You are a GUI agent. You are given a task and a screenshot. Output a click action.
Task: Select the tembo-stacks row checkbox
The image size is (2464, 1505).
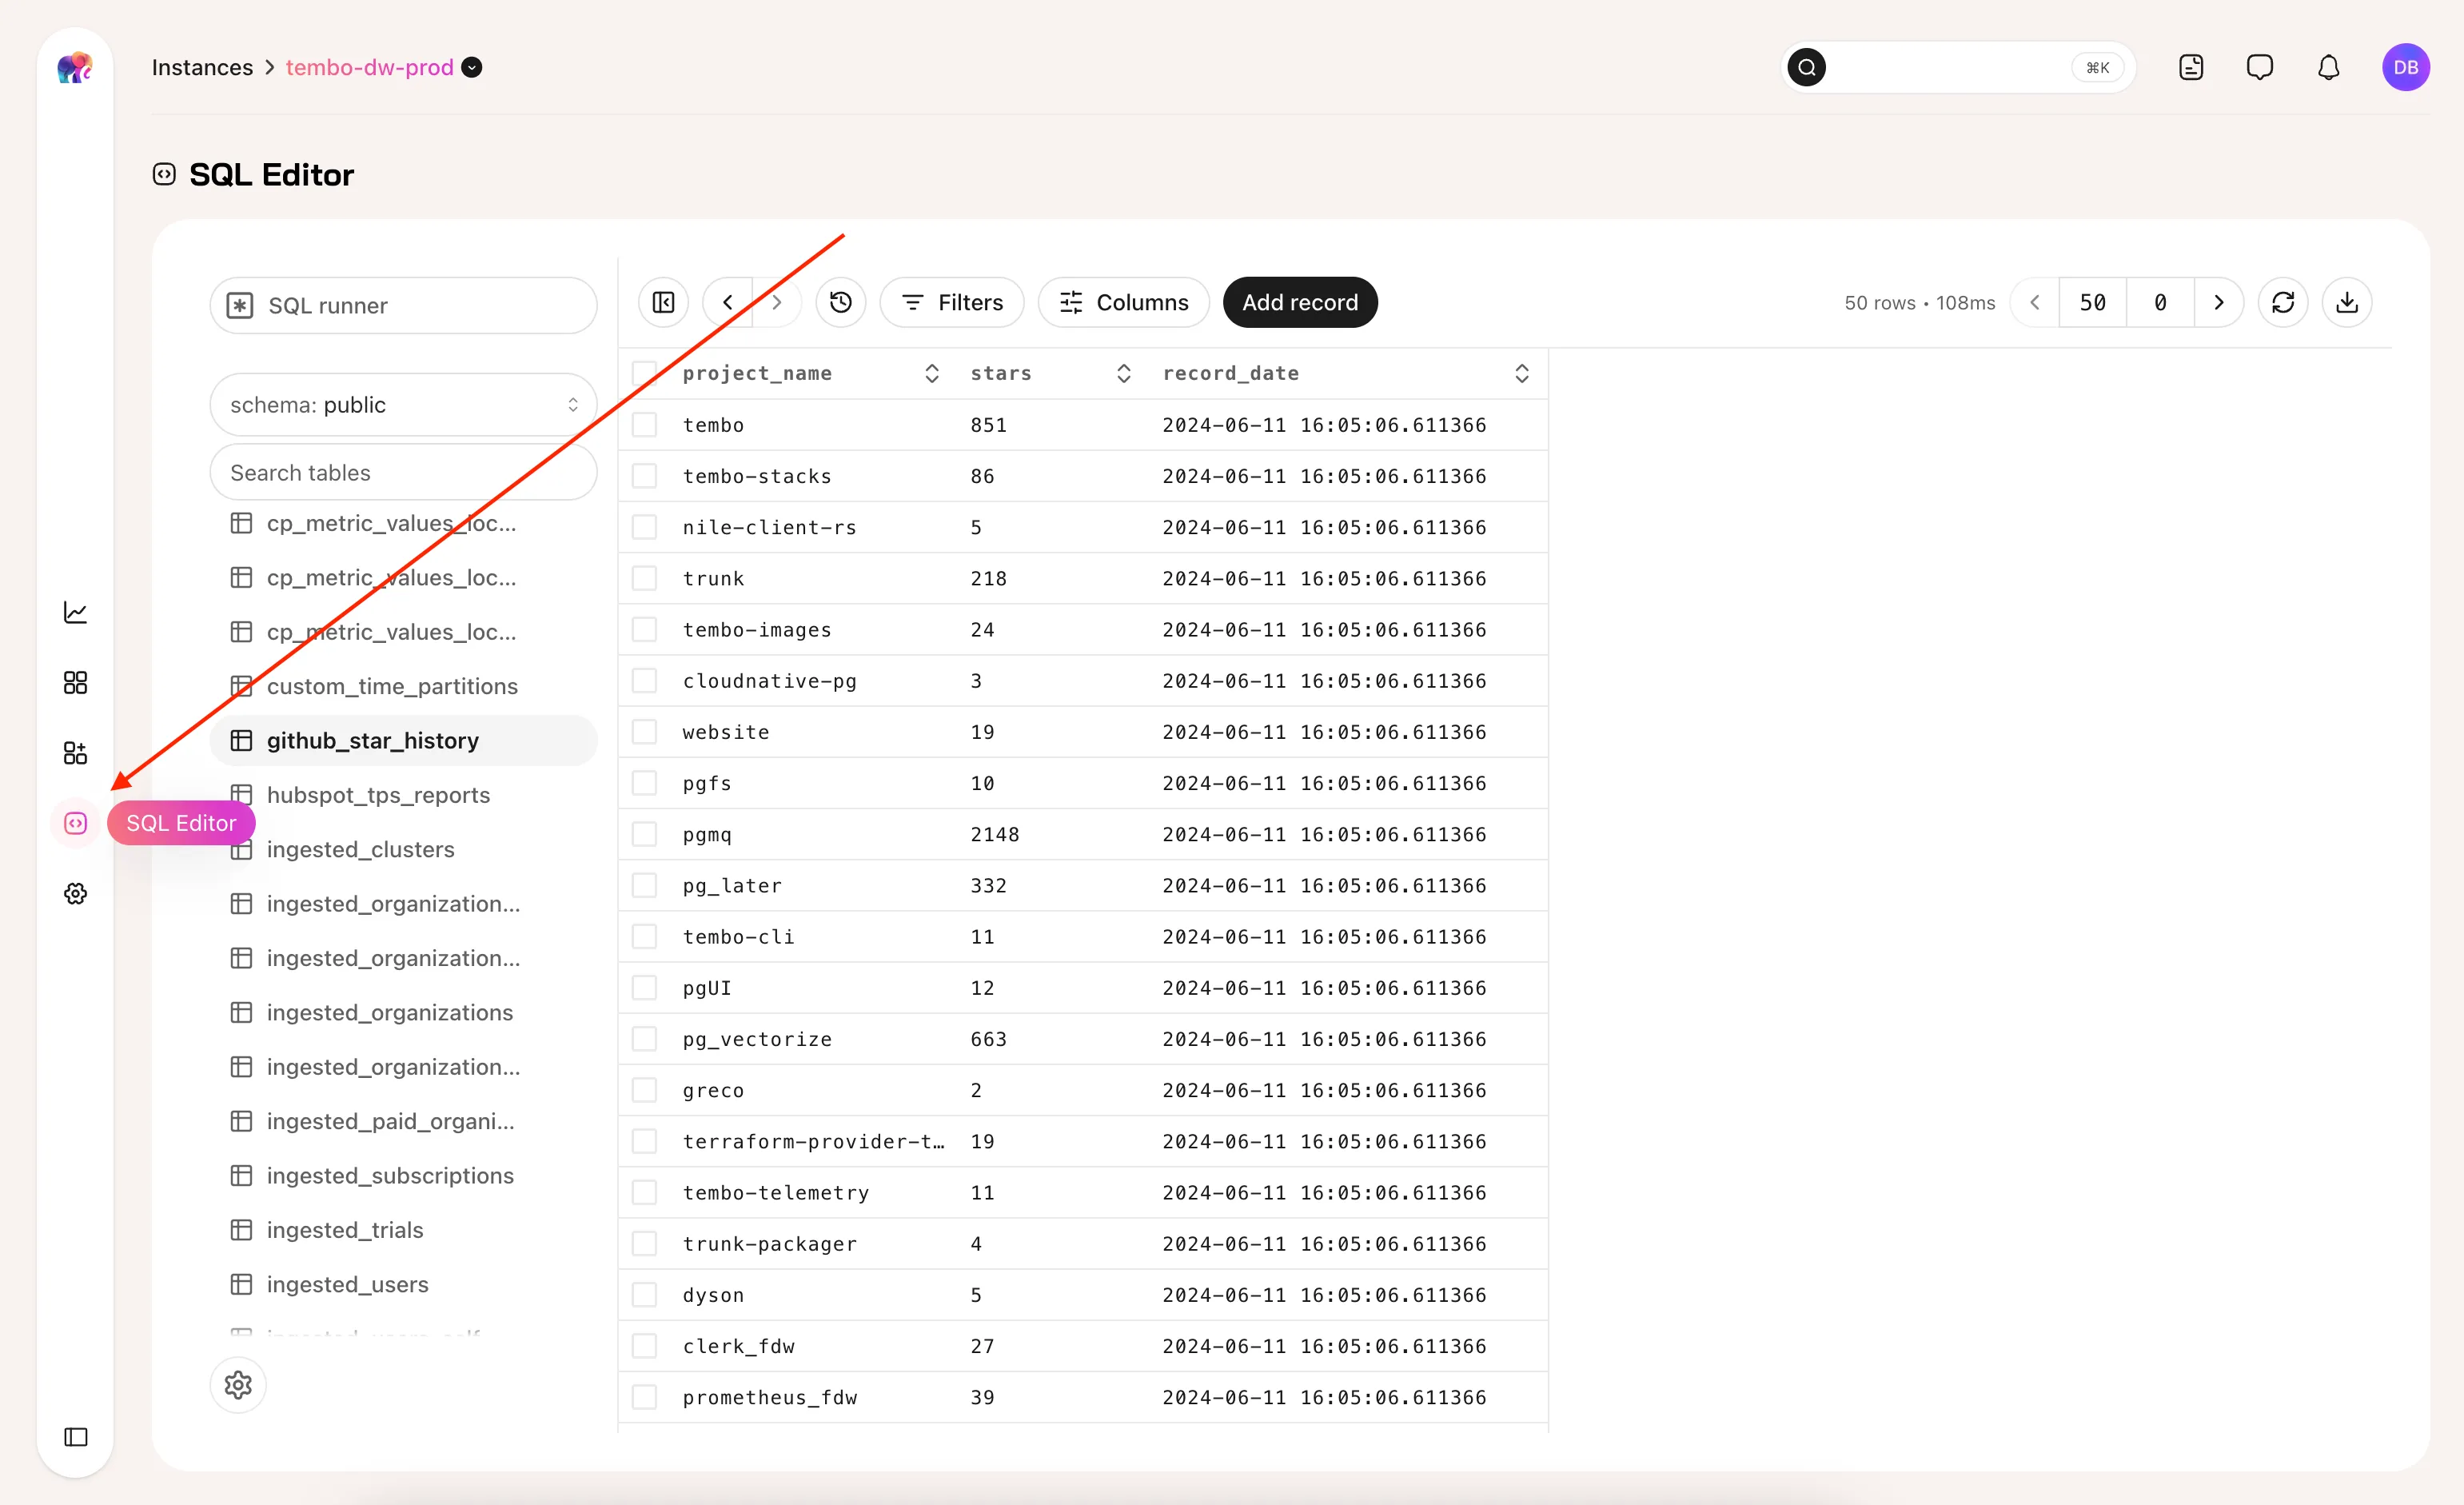click(645, 476)
